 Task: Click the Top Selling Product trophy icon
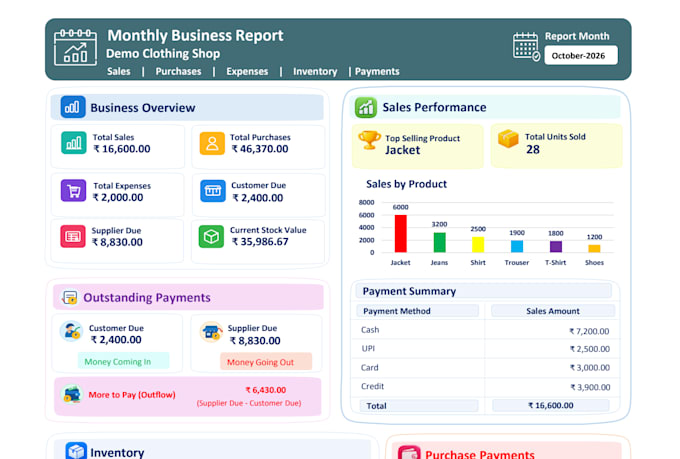coord(369,140)
